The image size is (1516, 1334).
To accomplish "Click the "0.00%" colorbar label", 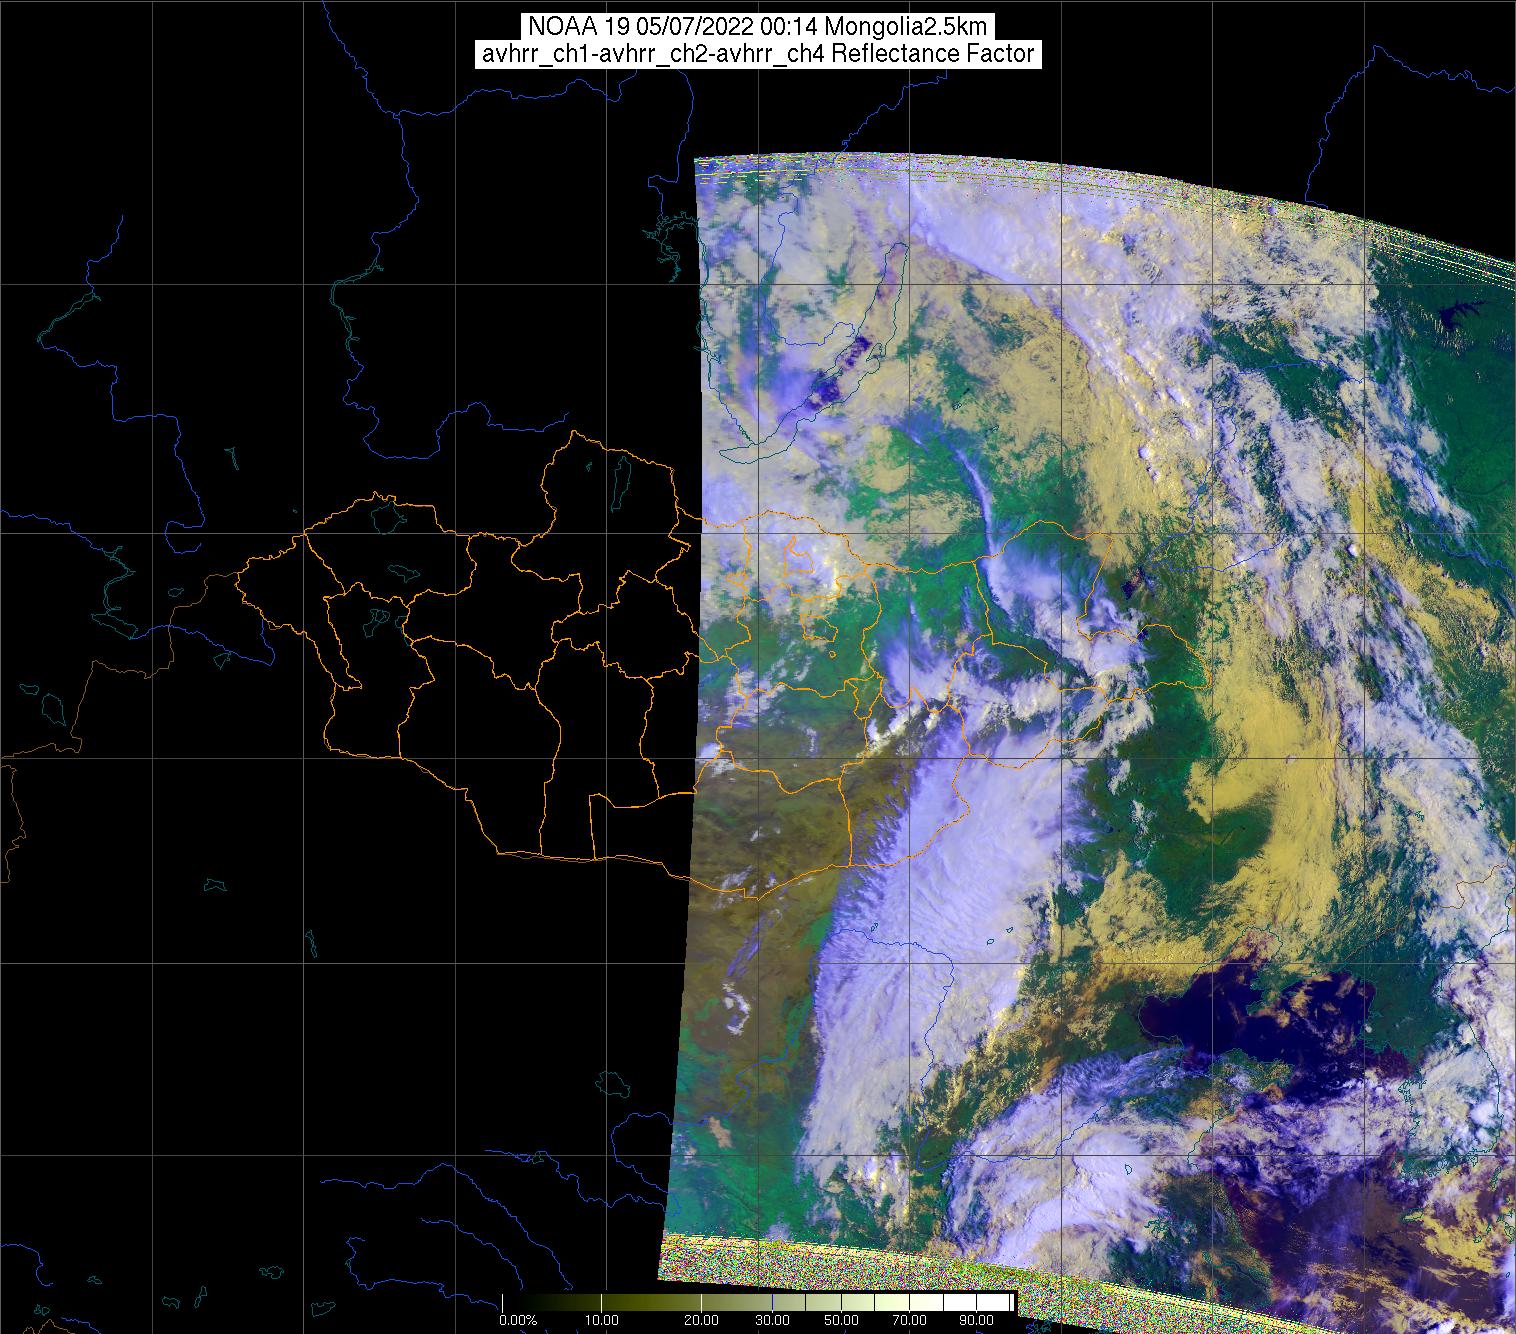I will point(517,1322).
